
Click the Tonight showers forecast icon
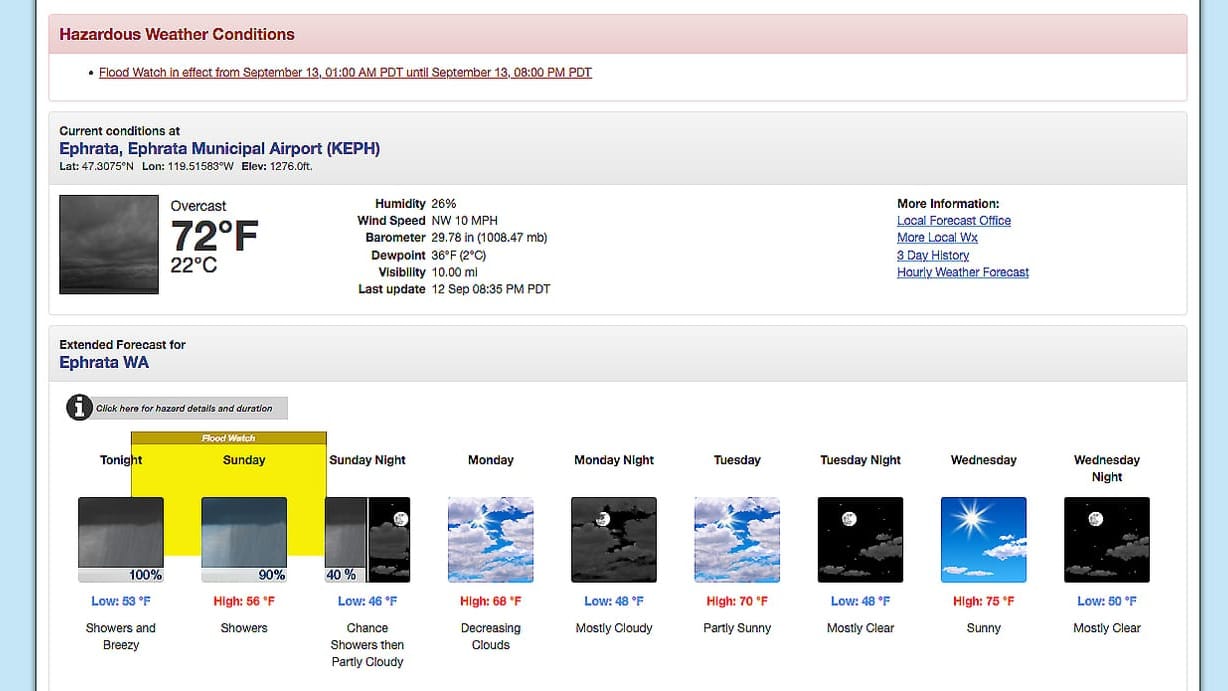[121, 540]
